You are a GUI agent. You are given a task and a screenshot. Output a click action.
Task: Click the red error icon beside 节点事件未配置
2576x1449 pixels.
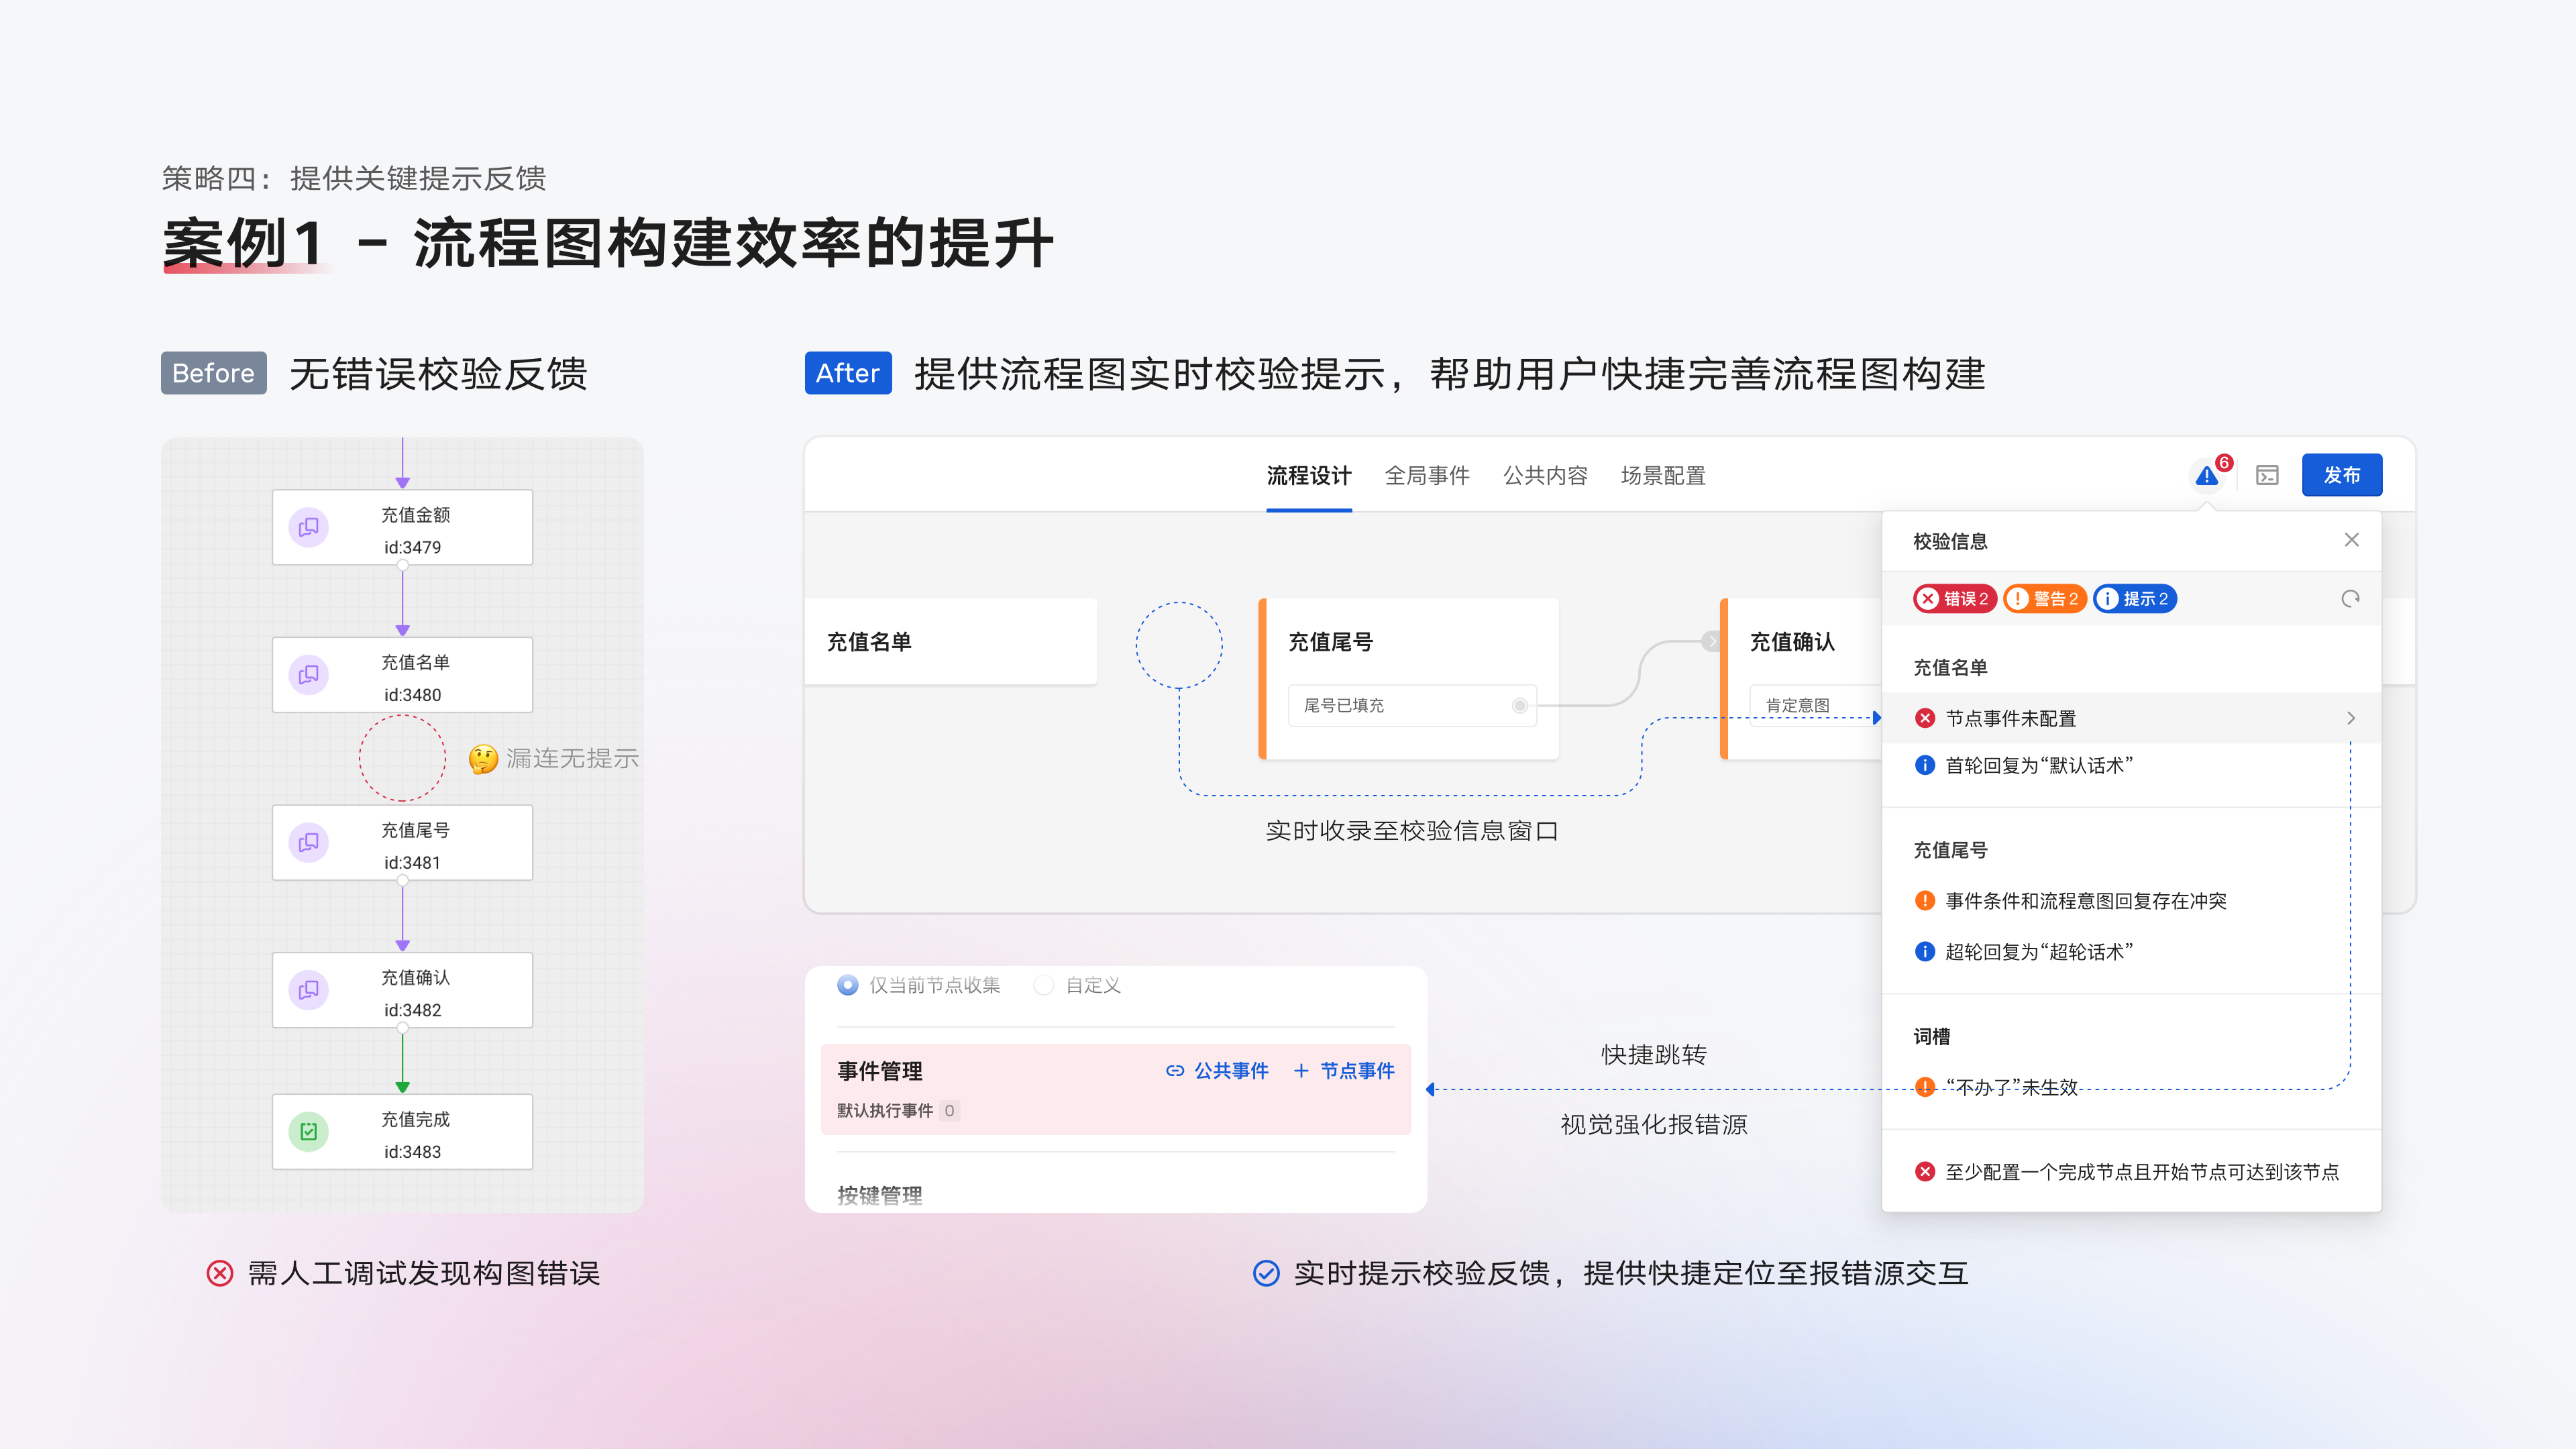1924,718
